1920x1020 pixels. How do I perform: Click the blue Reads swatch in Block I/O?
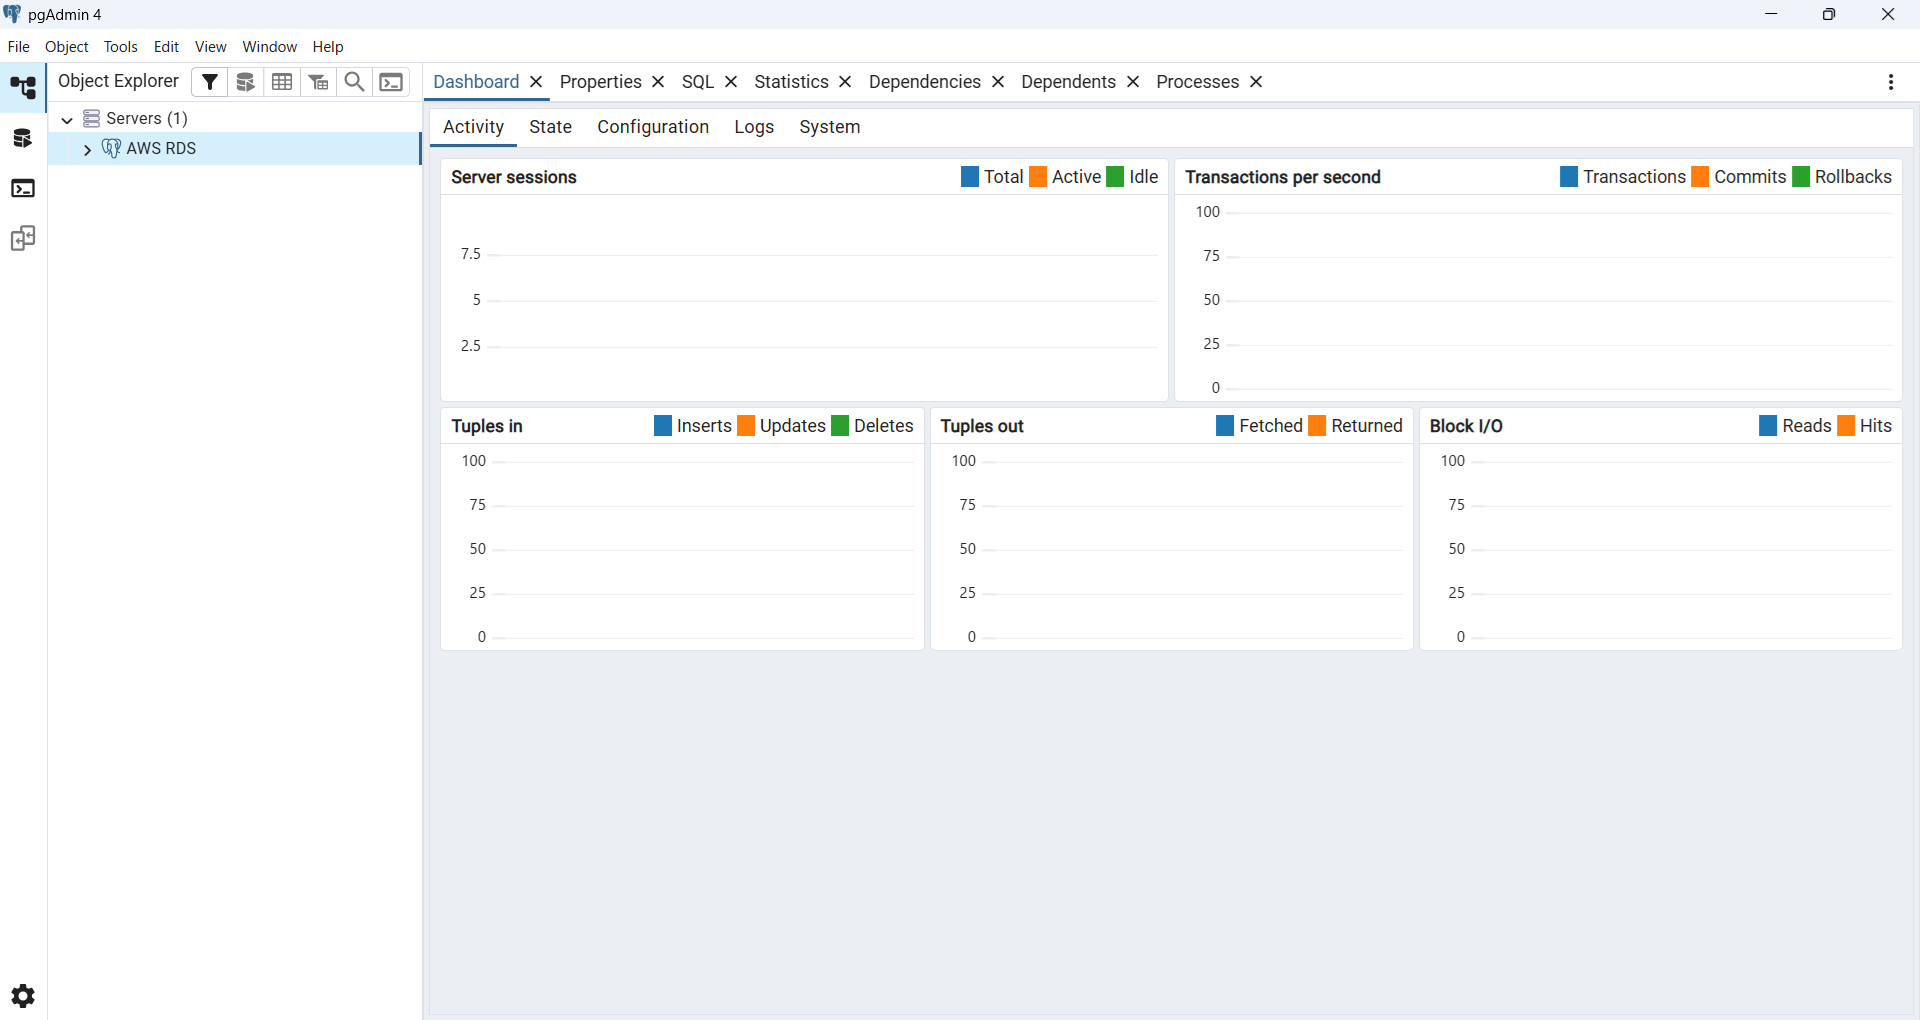[1768, 426]
